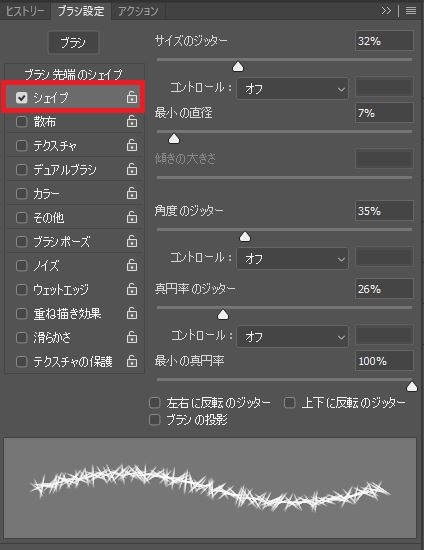Lock the デュアルブラシ setting
The width and height of the screenshot is (424, 550).
click(132, 169)
